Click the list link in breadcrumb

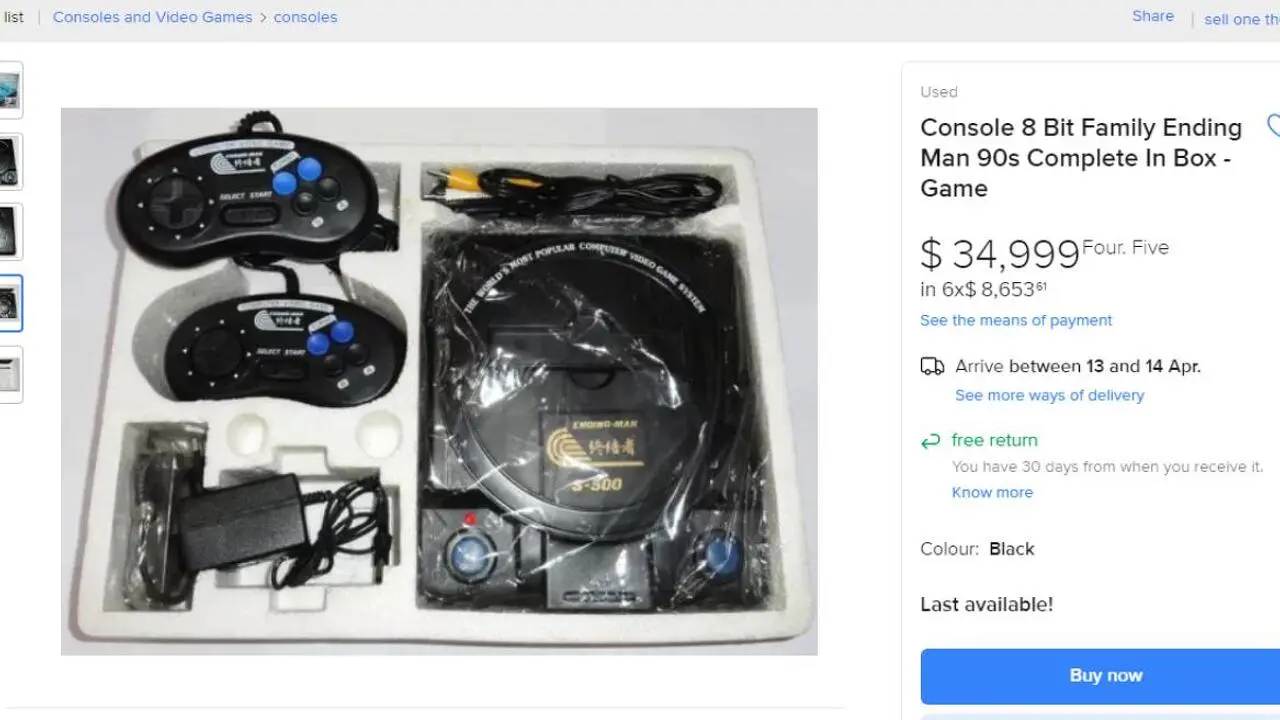pyautogui.click(x=13, y=17)
